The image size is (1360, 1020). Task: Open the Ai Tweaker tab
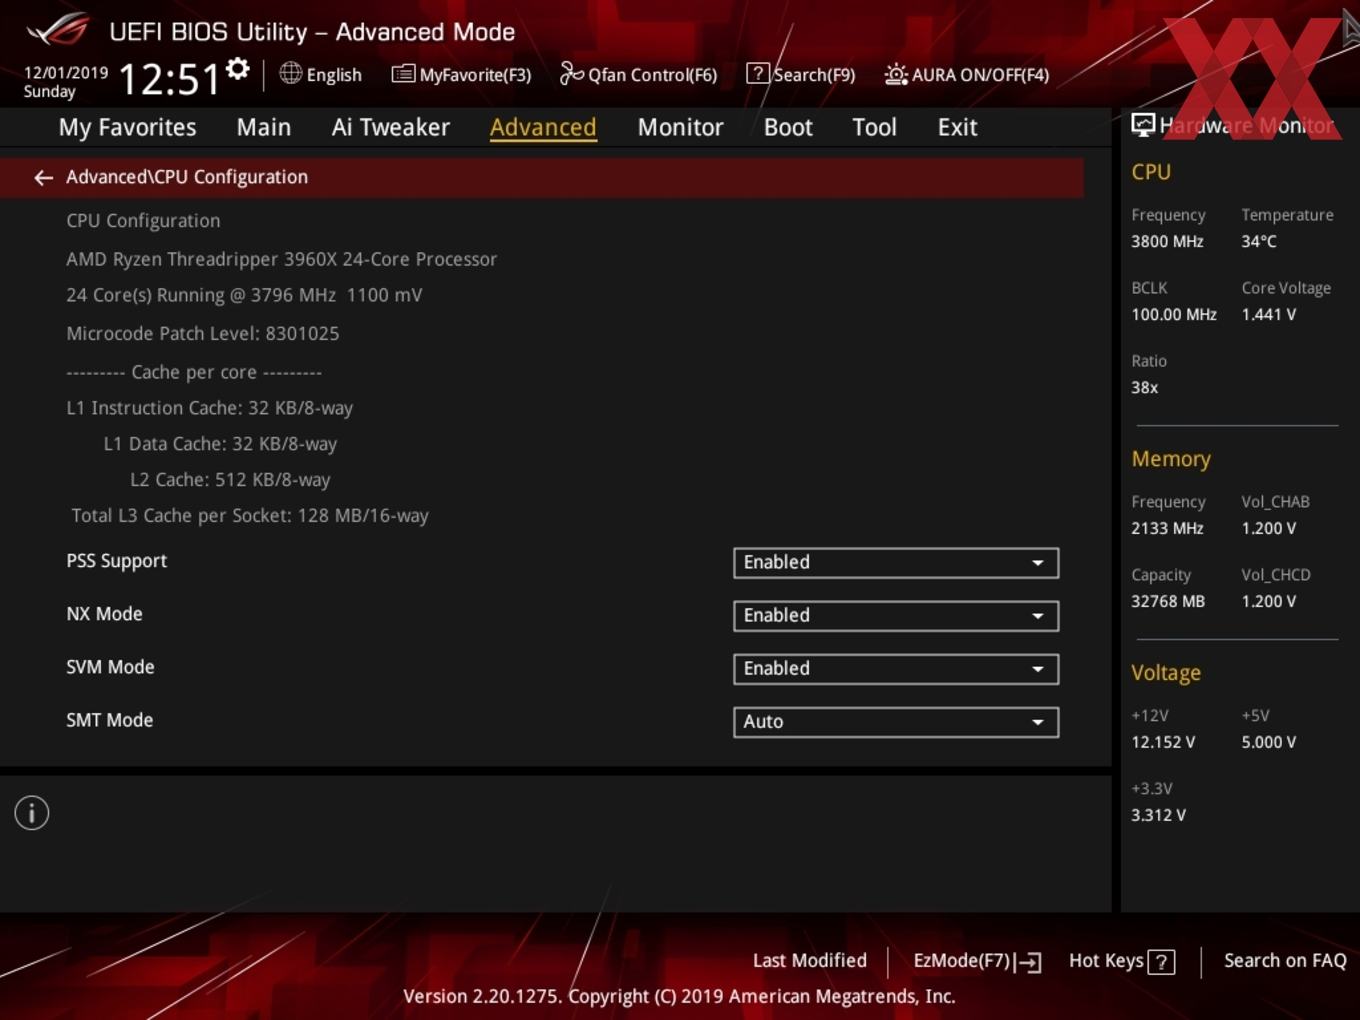[x=391, y=128]
